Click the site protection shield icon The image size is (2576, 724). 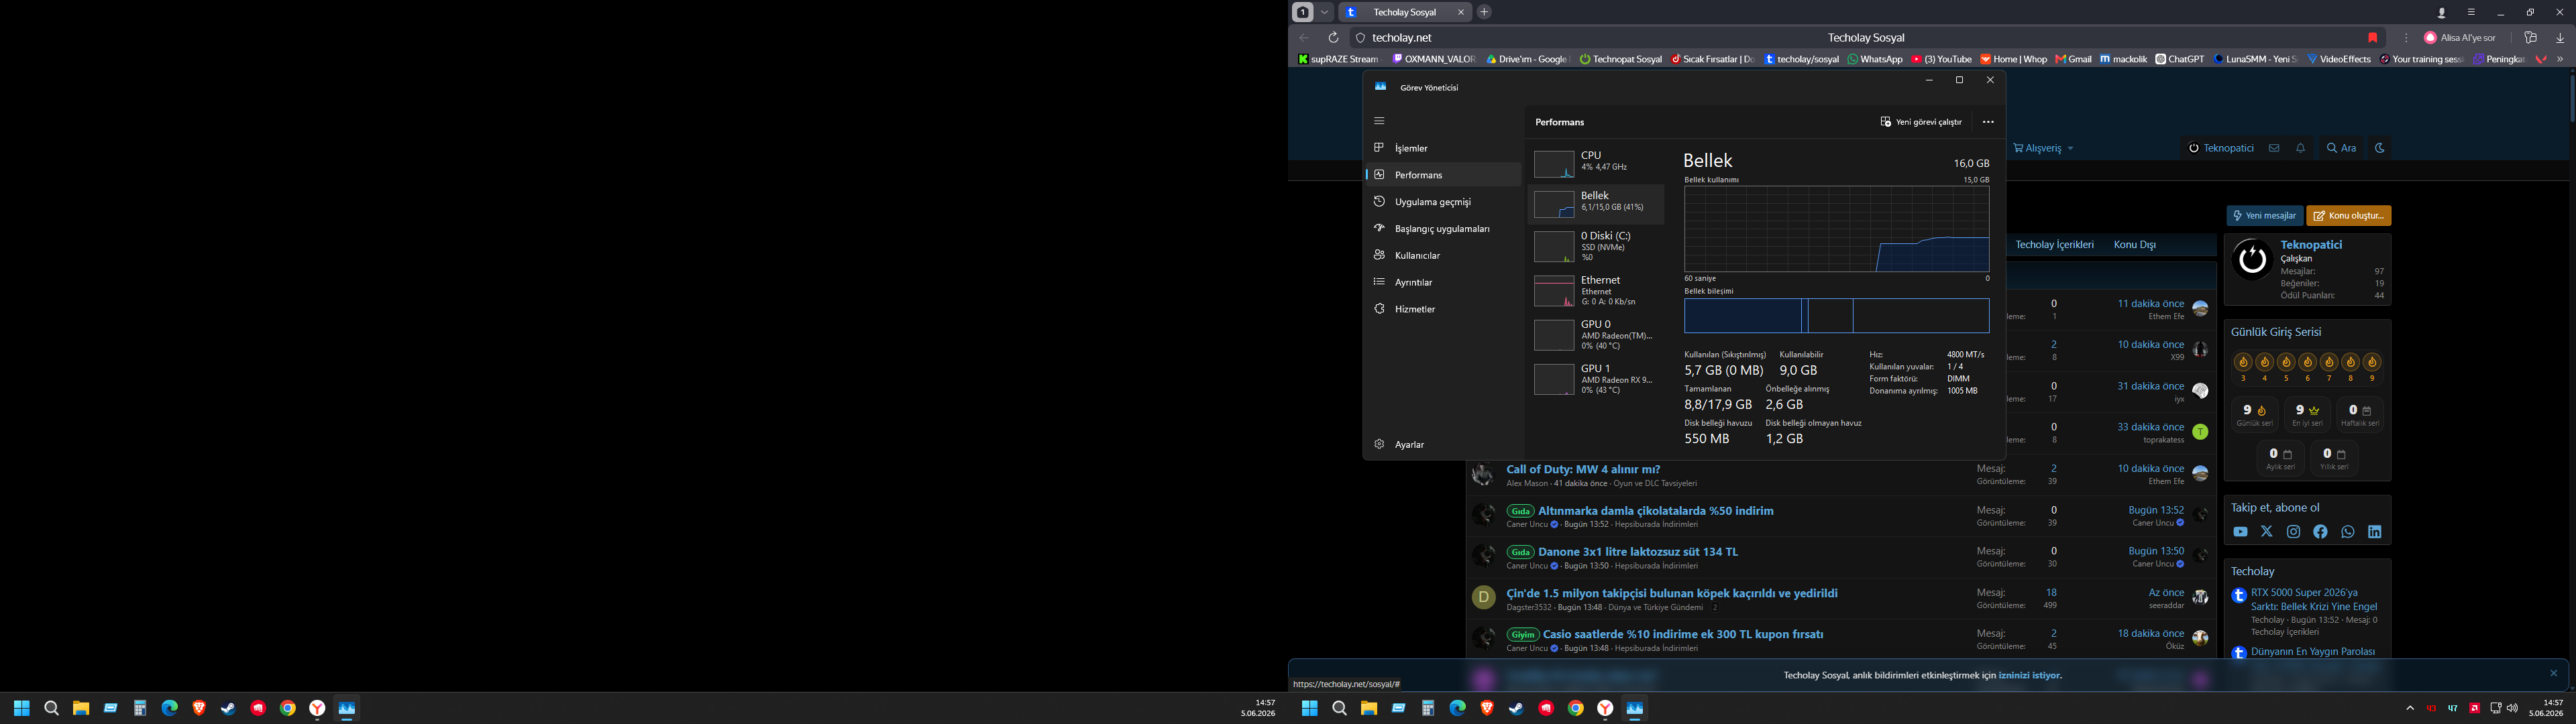(1360, 38)
